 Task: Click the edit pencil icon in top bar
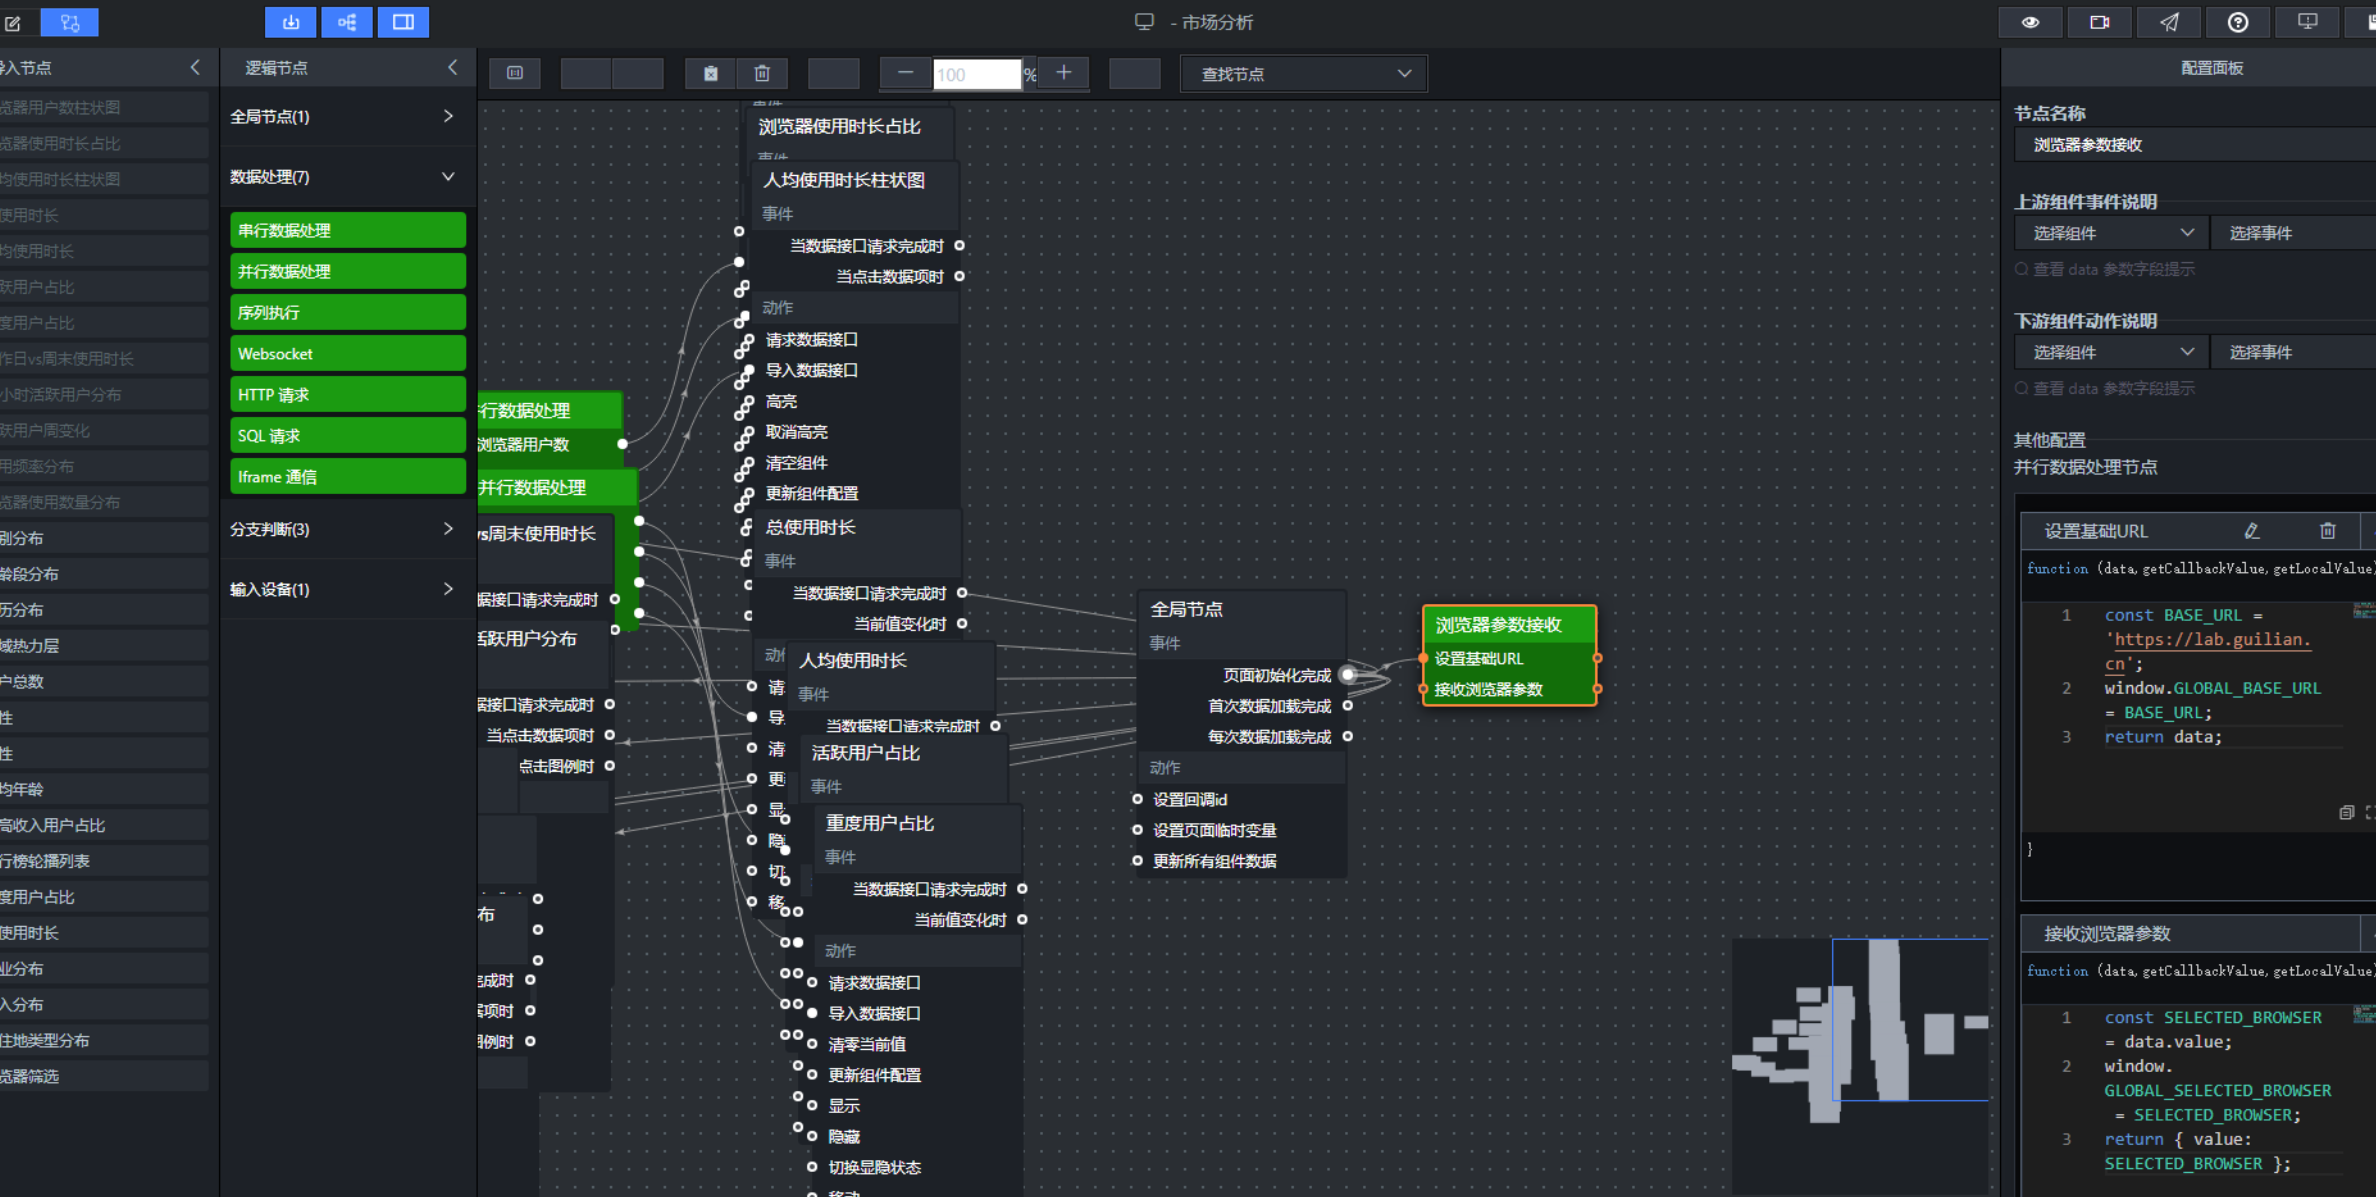(13, 22)
